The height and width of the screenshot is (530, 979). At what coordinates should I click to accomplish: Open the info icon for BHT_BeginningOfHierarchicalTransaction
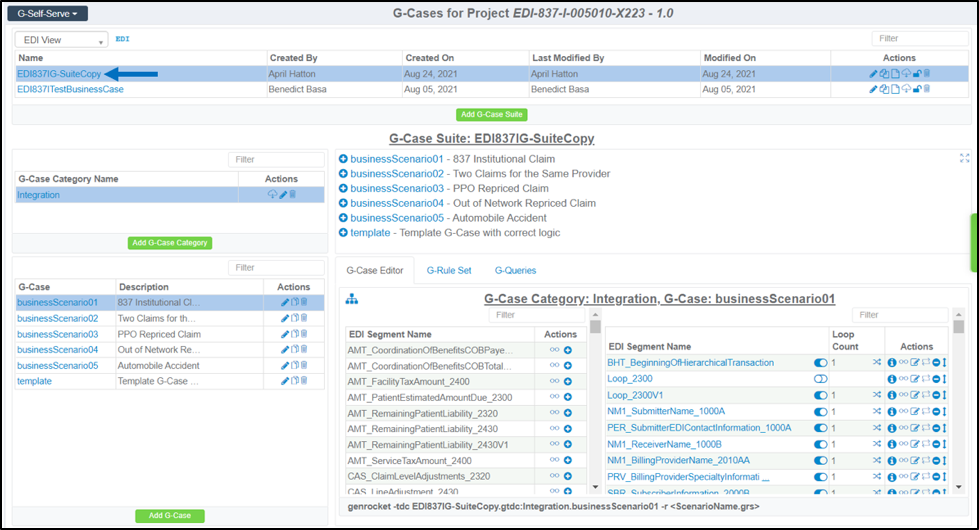[x=892, y=363]
